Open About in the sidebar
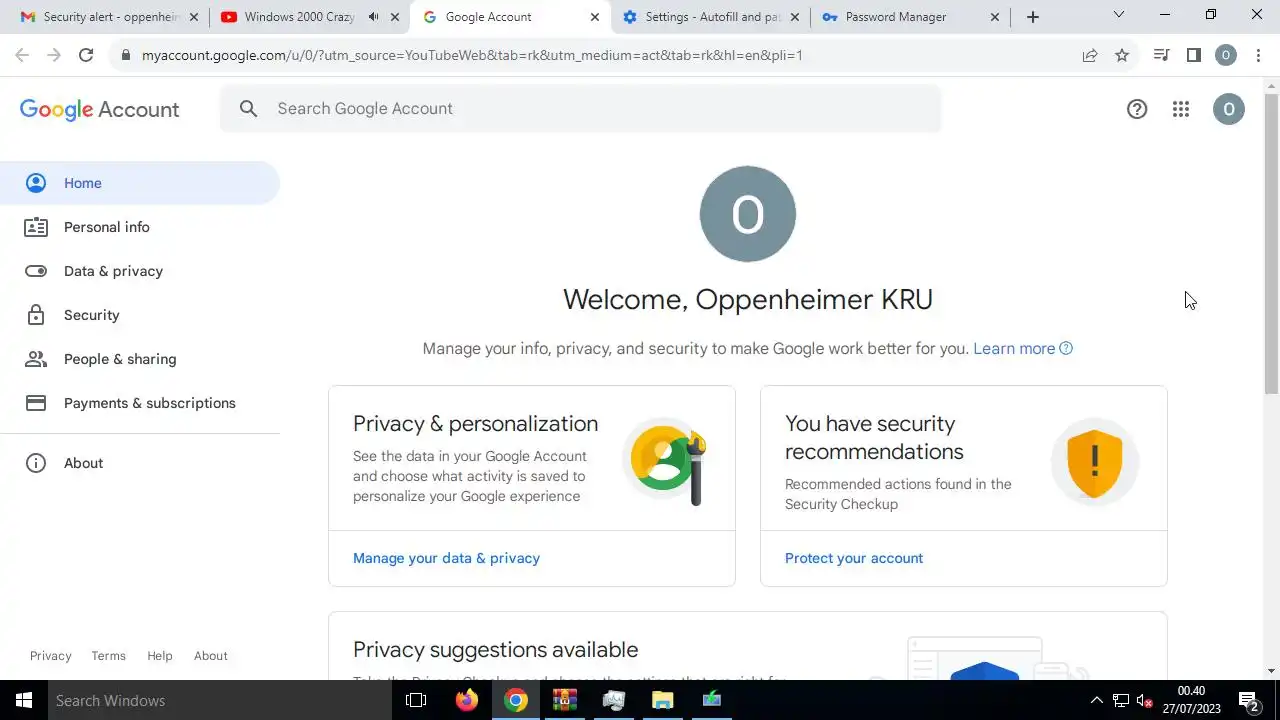 tap(140, 463)
